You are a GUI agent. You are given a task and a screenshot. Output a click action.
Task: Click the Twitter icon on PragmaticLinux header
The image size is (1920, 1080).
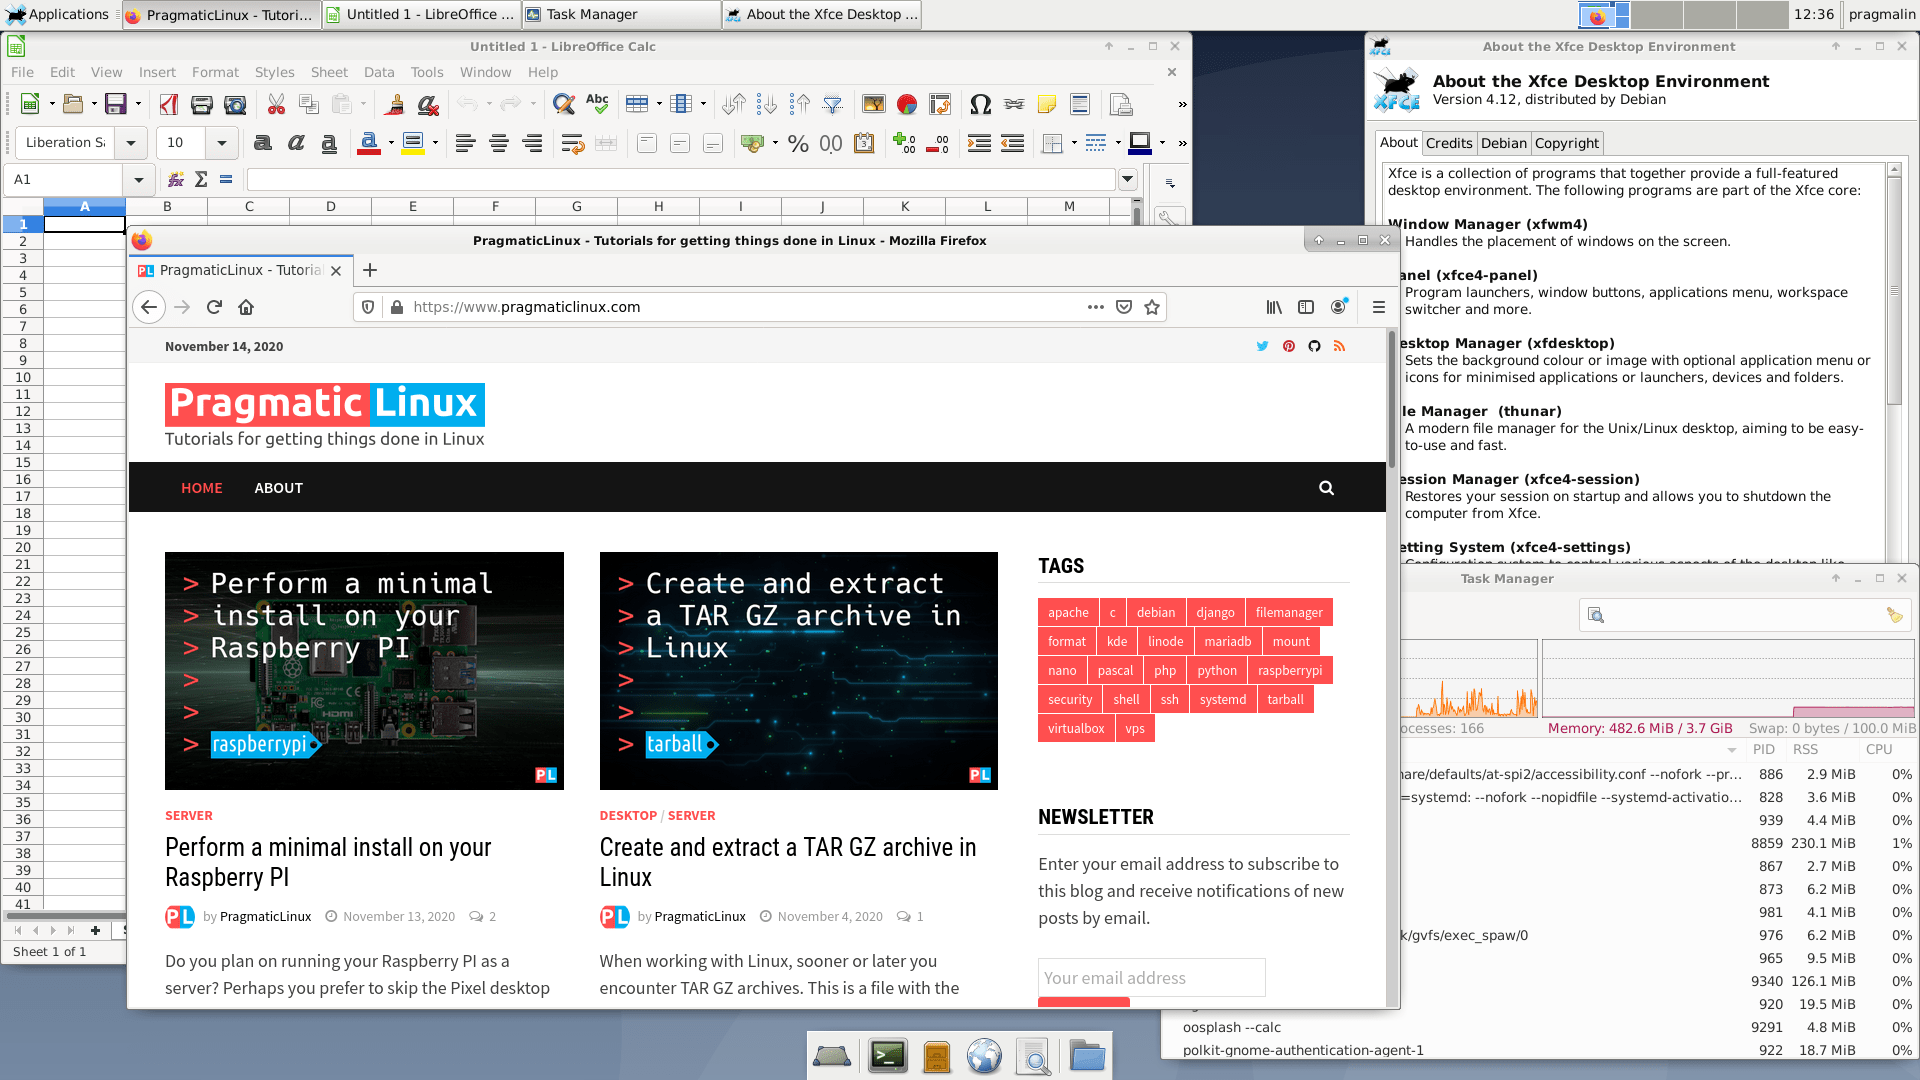click(x=1262, y=346)
